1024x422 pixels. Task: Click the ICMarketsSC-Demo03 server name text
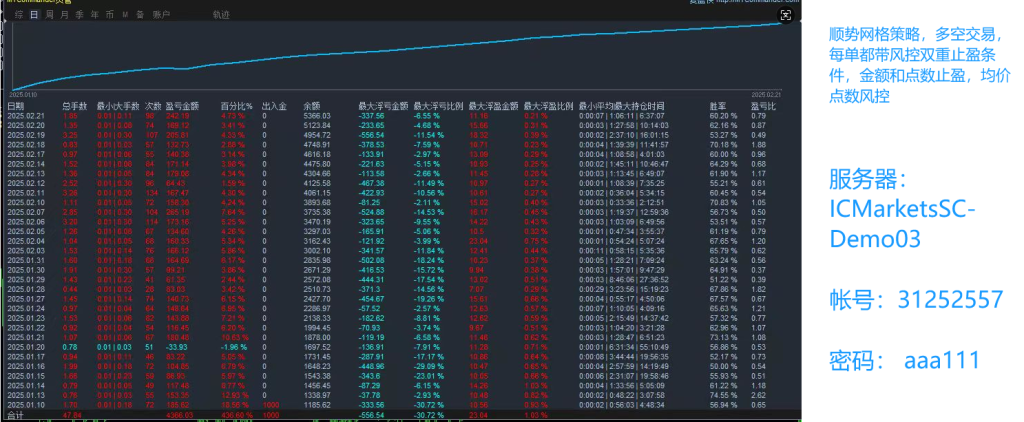pos(903,224)
